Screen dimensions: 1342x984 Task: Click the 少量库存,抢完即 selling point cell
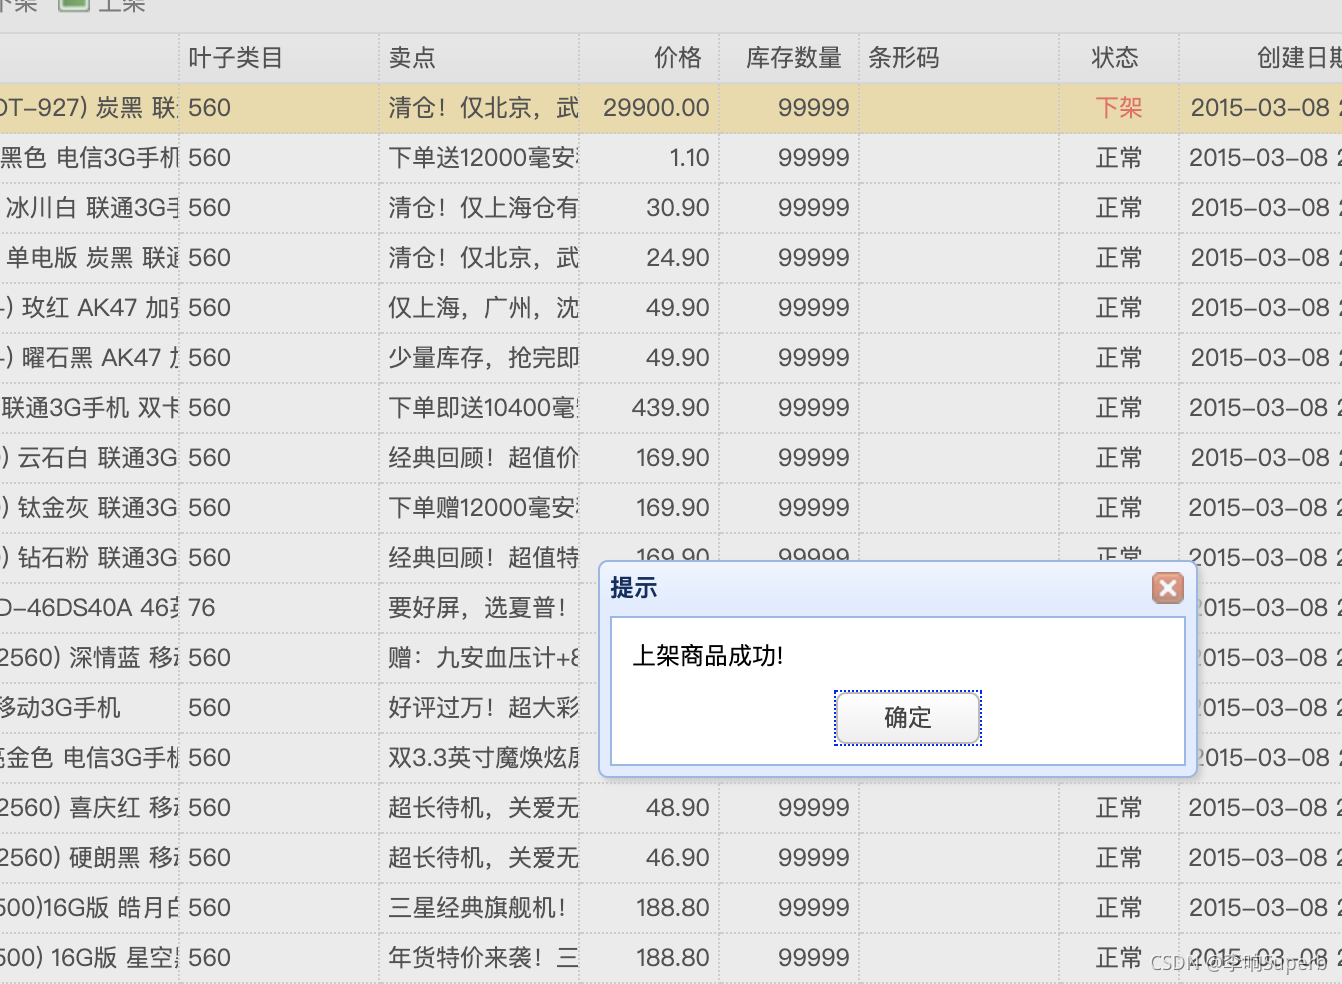[479, 358]
